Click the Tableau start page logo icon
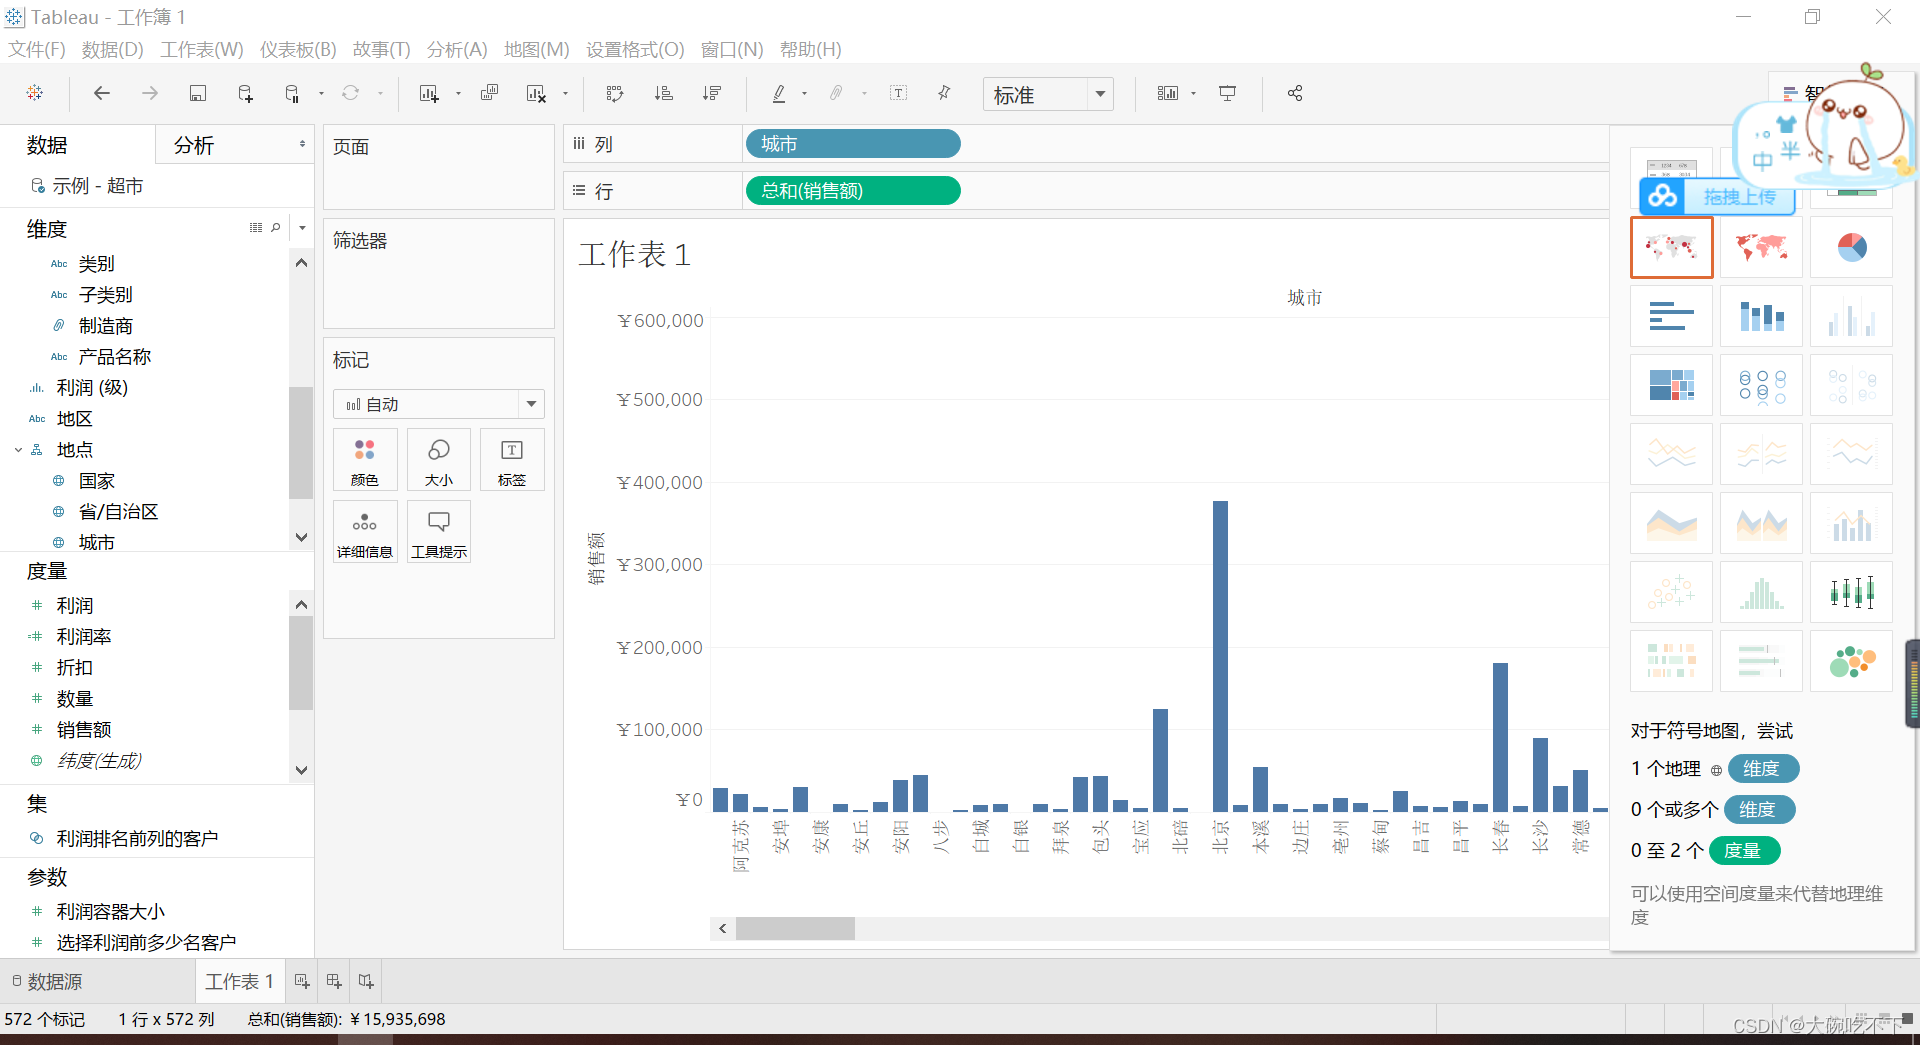The width and height of the screenshot is (1920, 1045). tap(35, 93)
